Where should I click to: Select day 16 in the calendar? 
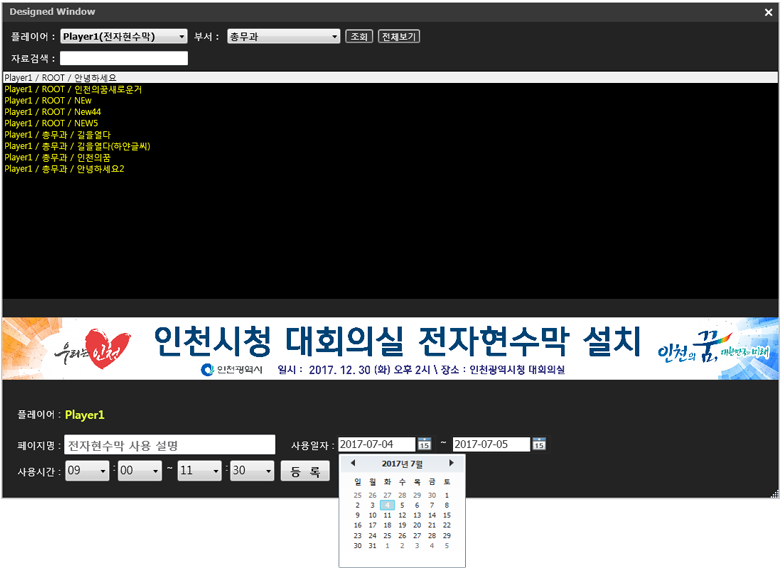(358, 525)
